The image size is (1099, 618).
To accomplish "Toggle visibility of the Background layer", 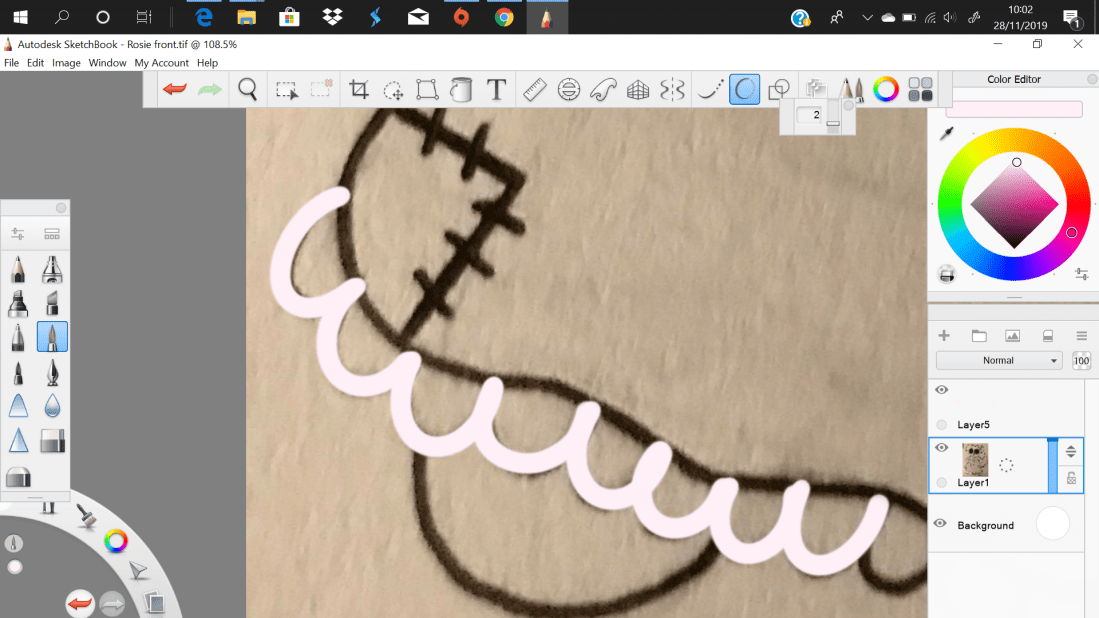I will point(940,523).
